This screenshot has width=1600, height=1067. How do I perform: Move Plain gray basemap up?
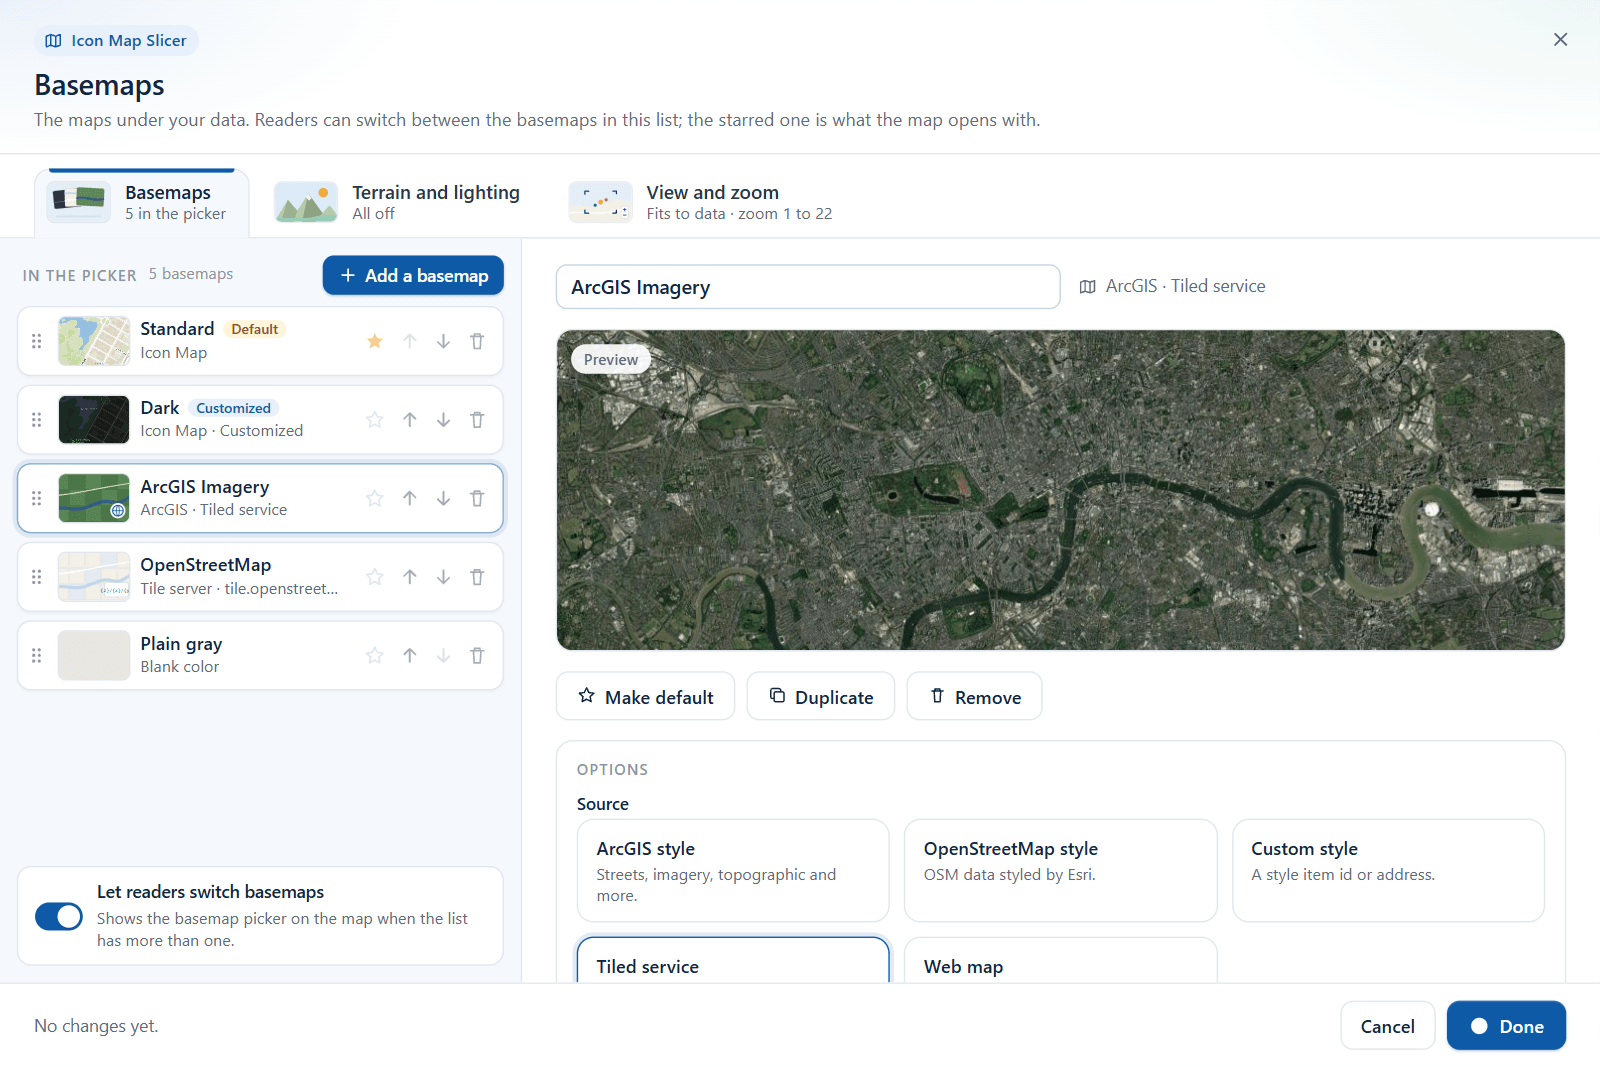click(x=410, y=656)
